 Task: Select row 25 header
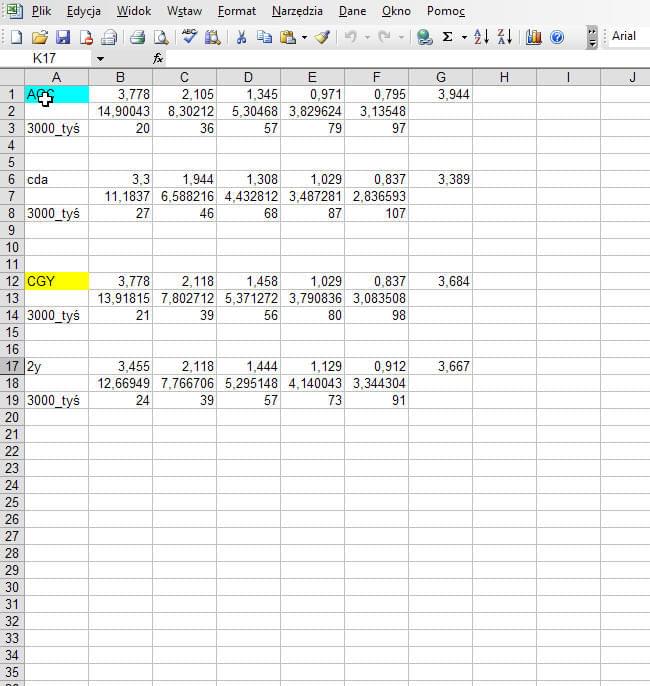coord(12,502)
